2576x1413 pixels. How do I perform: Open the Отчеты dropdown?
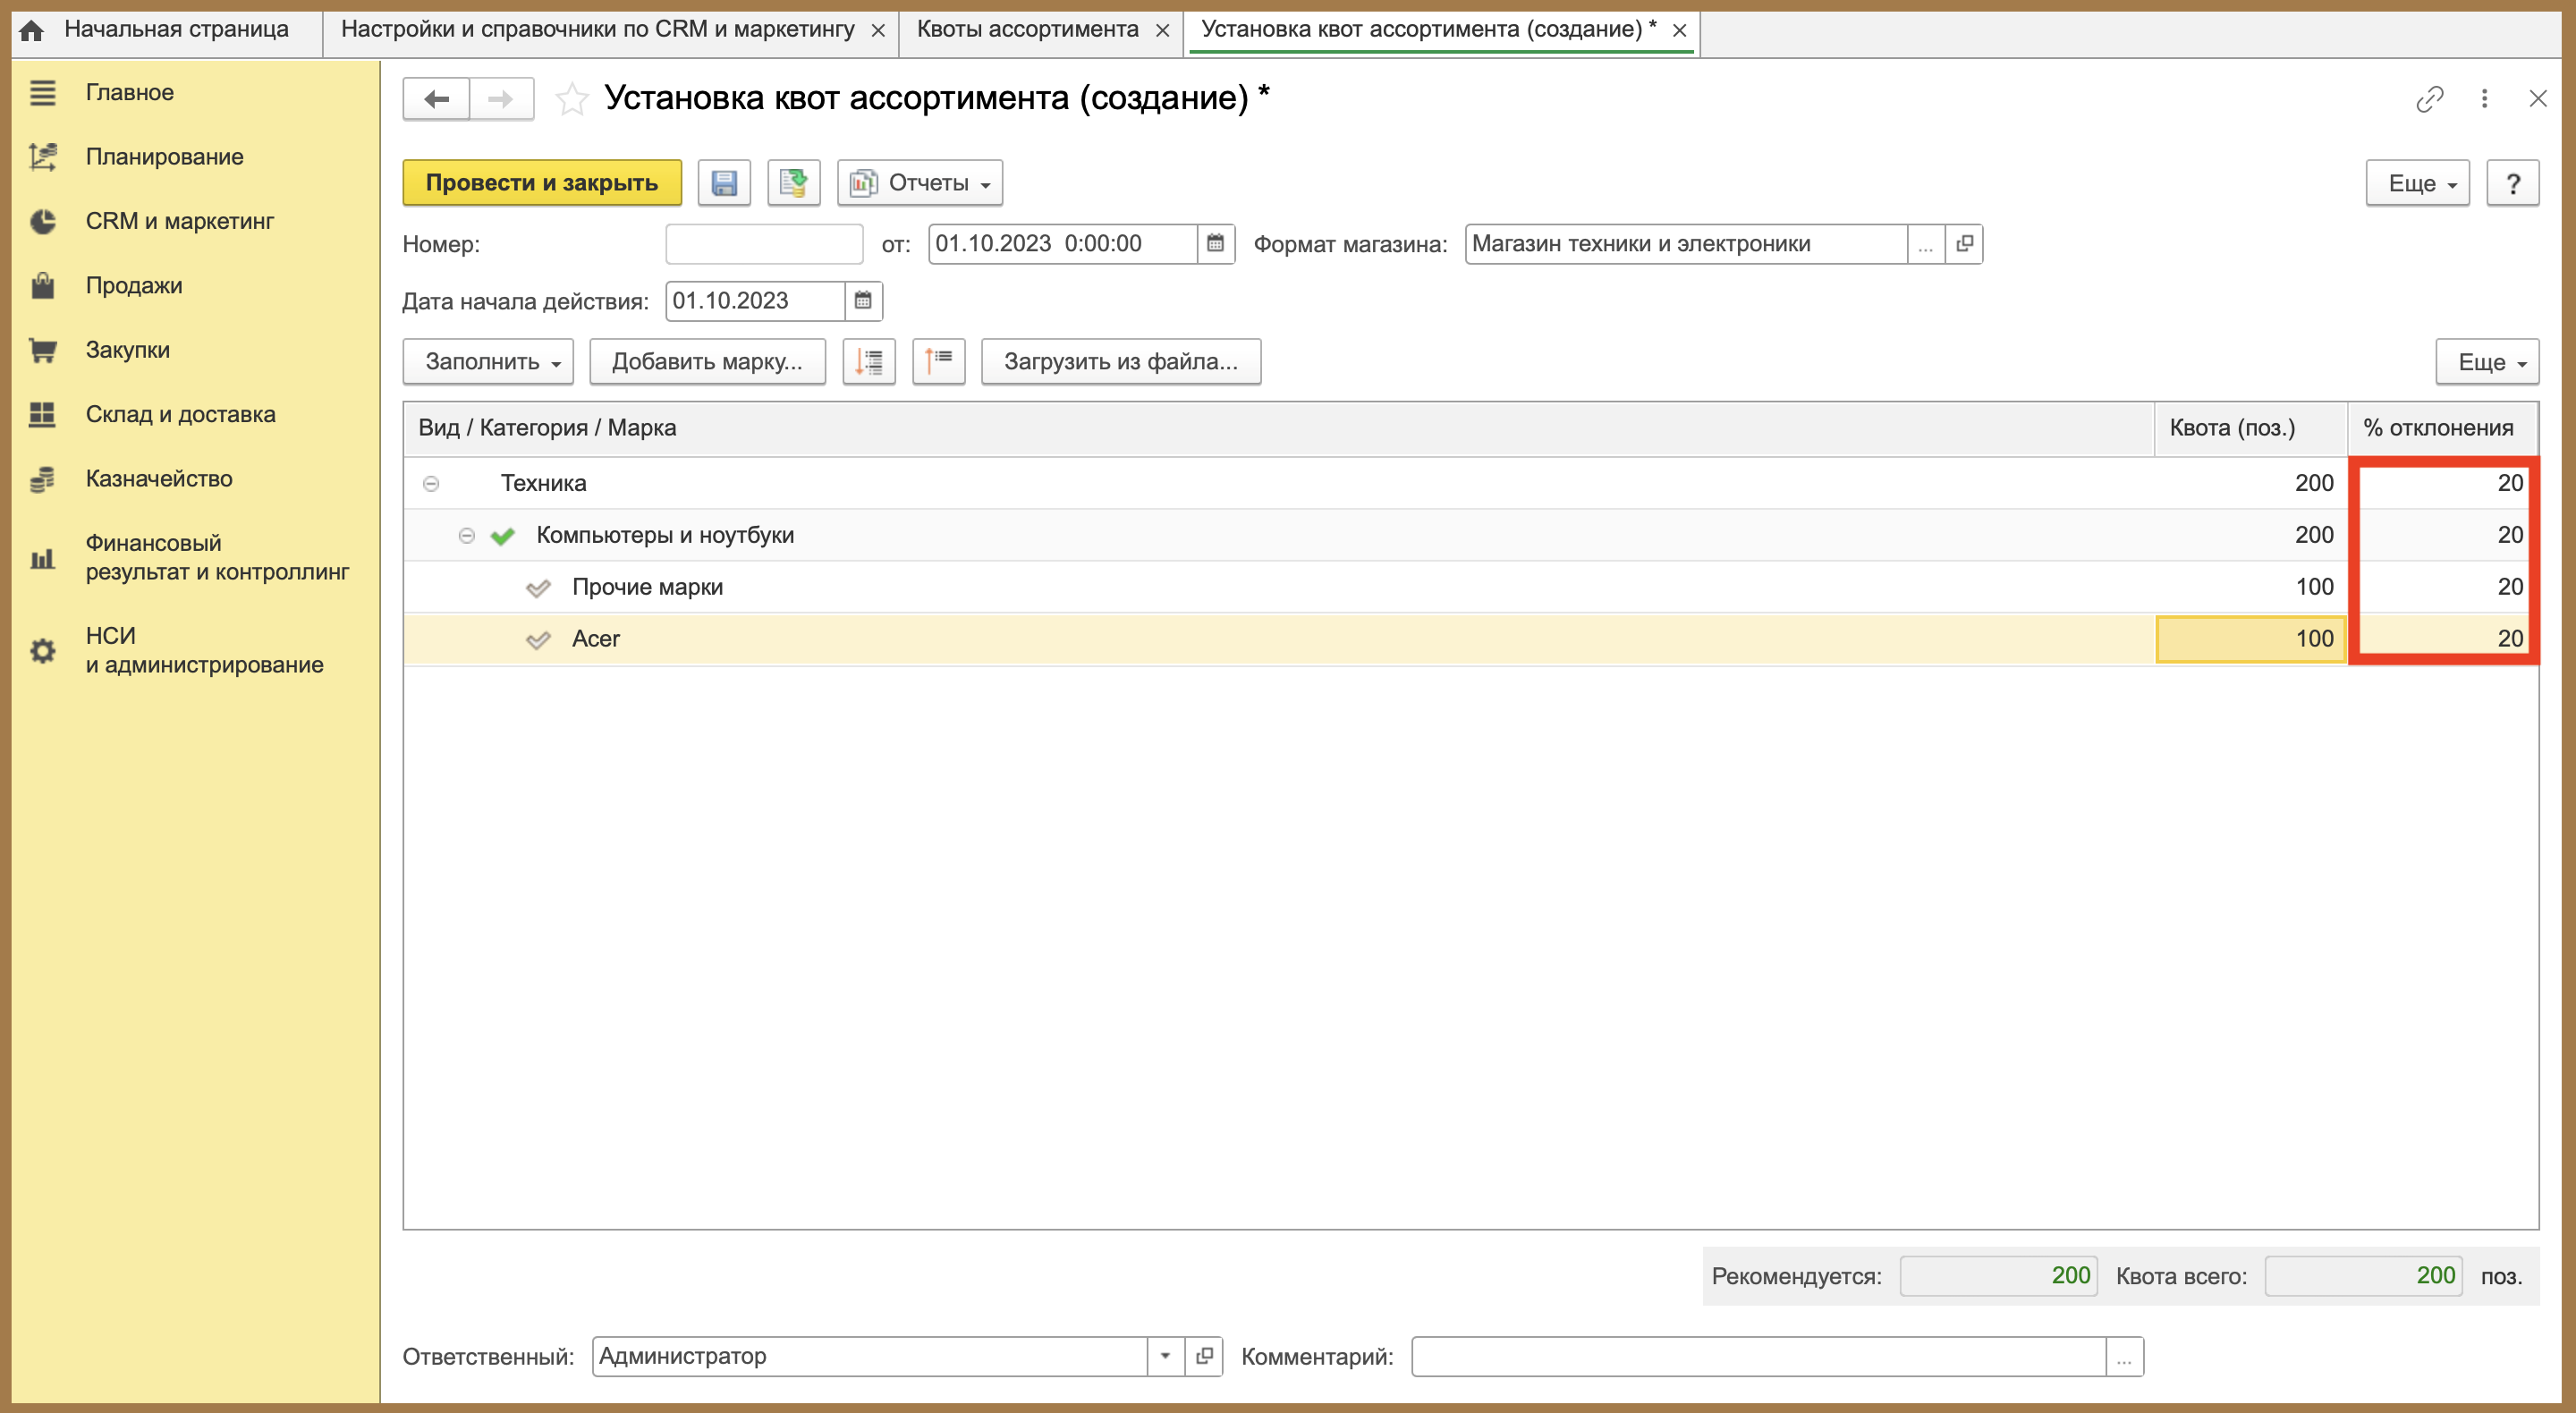point(919,183)
